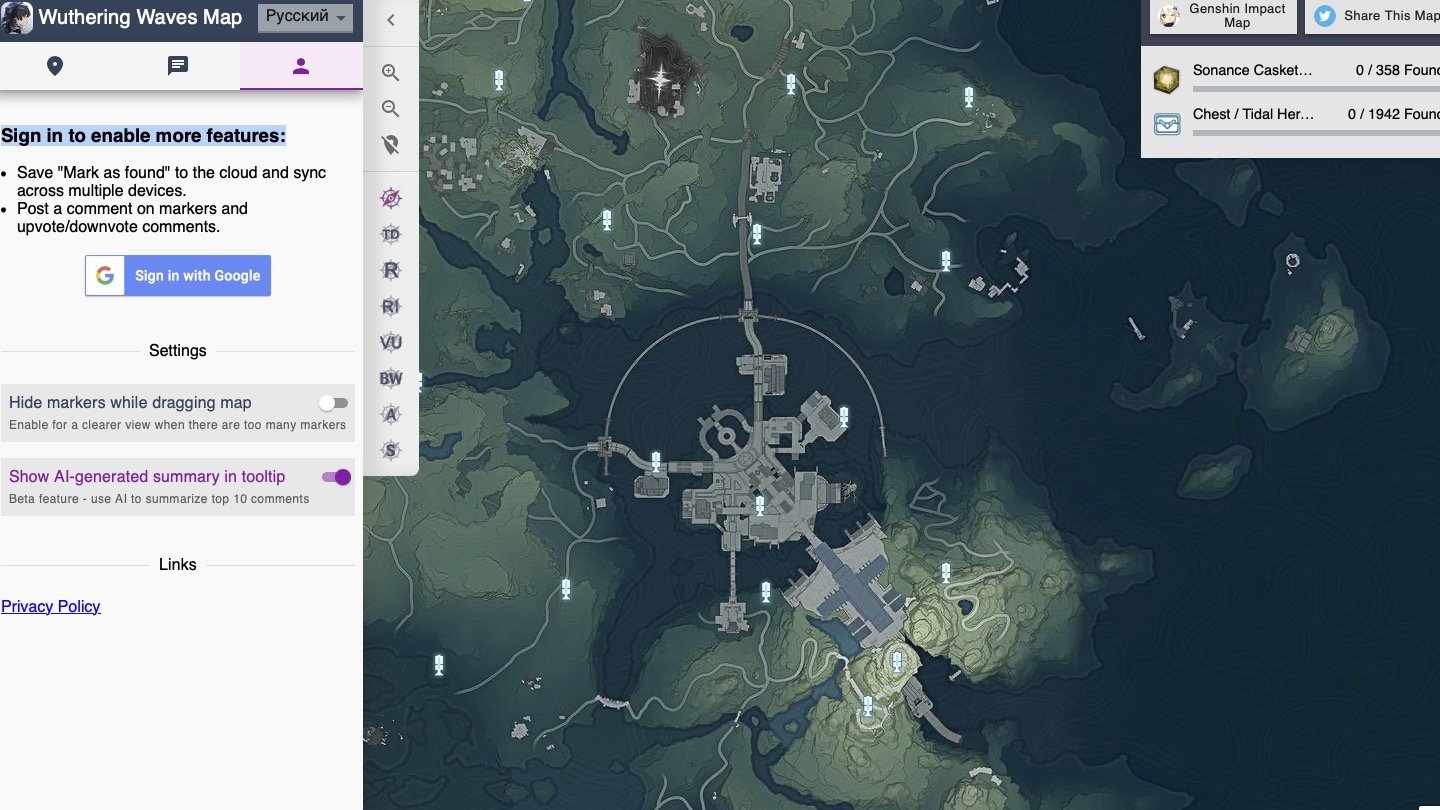This screenshot has height=810, width=1440.
Task: Collapse the sidebar with the left chevron
Action: click(x=391, y=20)
